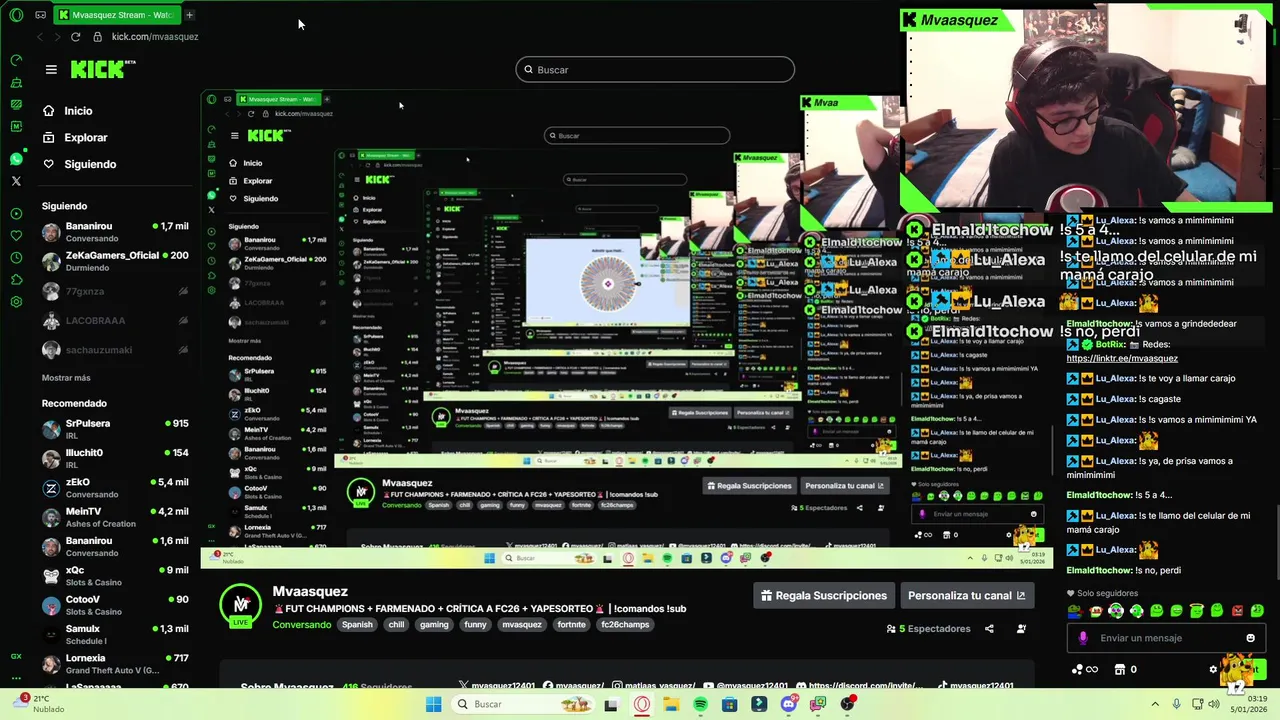This screenshot has height=720, width=1280.
Task: Open chat settings gear icon
Action: [x=1213, y=669]
